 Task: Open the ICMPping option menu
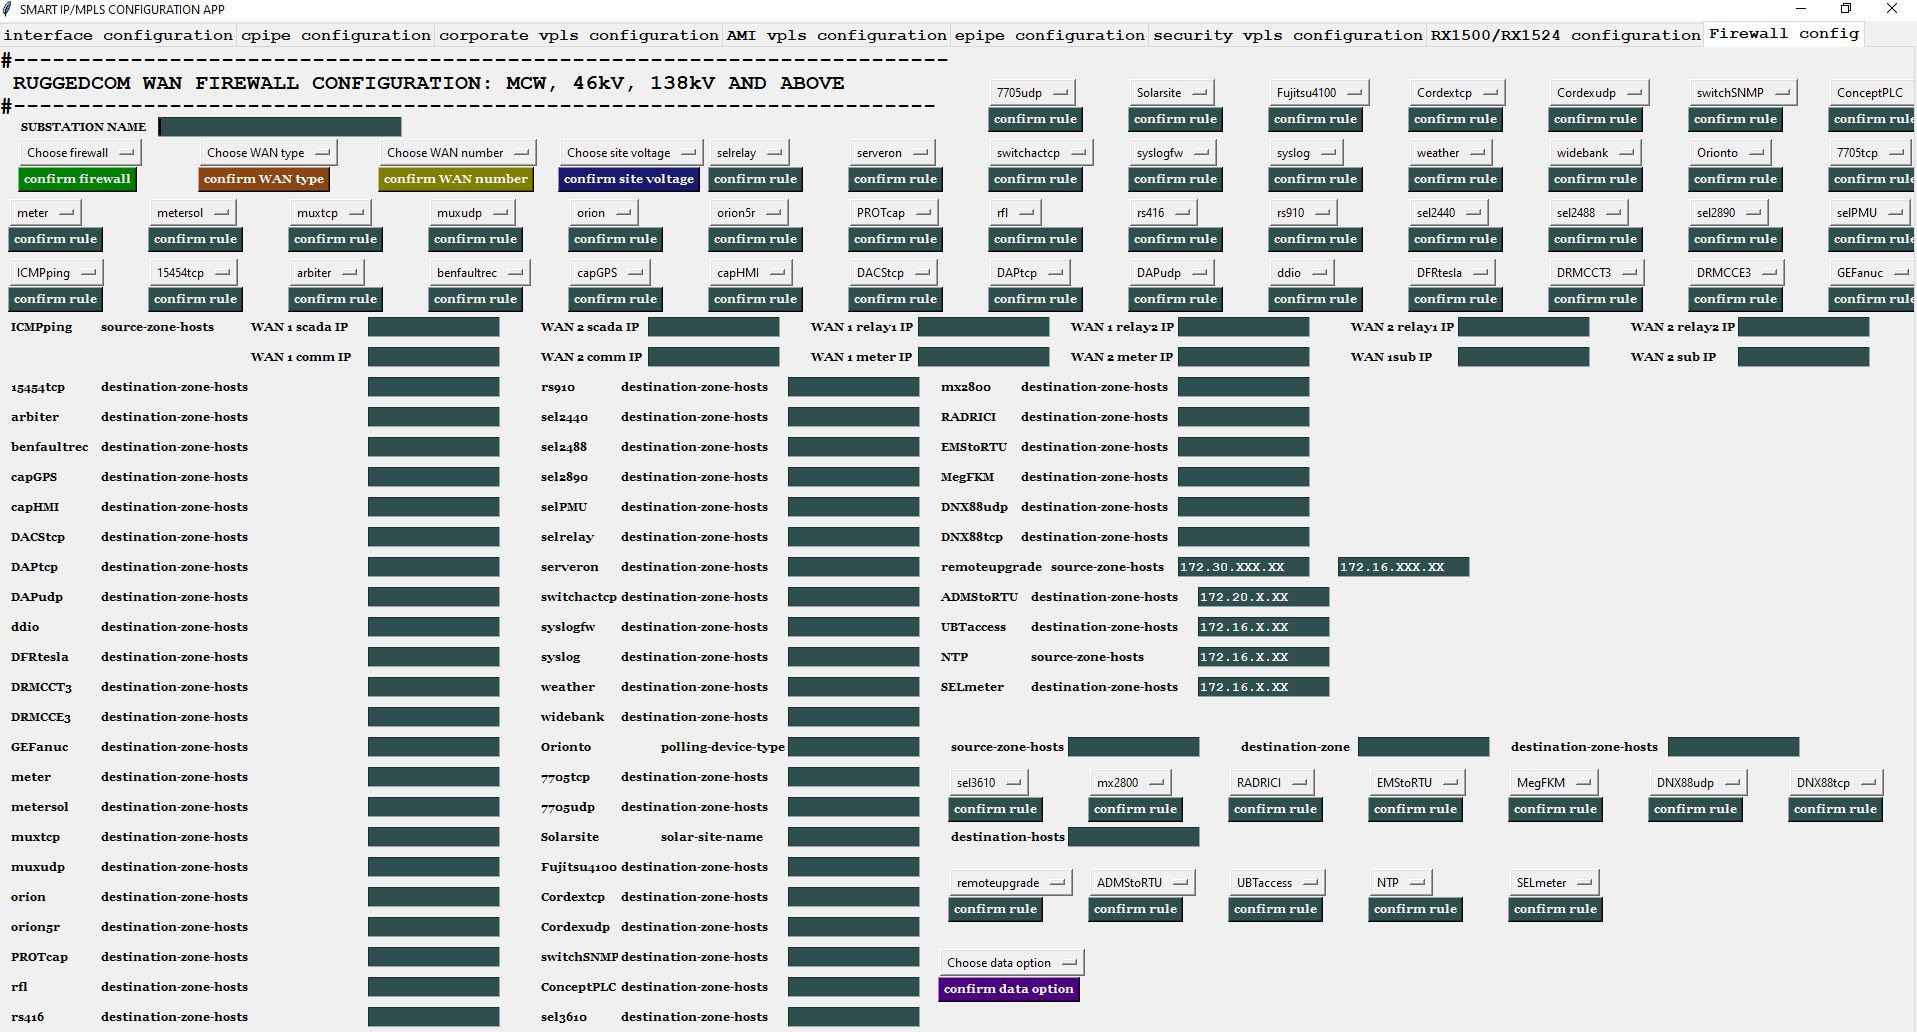click(56, 273)
